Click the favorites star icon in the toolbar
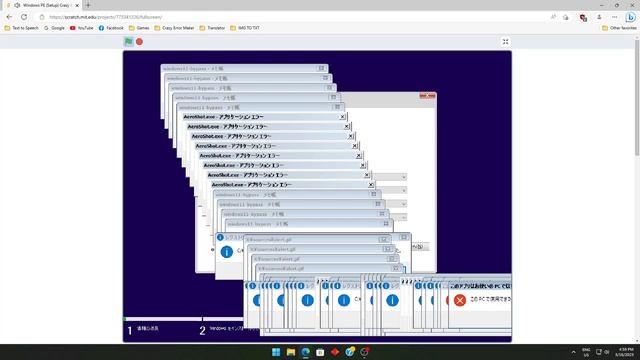 [566, 17]
